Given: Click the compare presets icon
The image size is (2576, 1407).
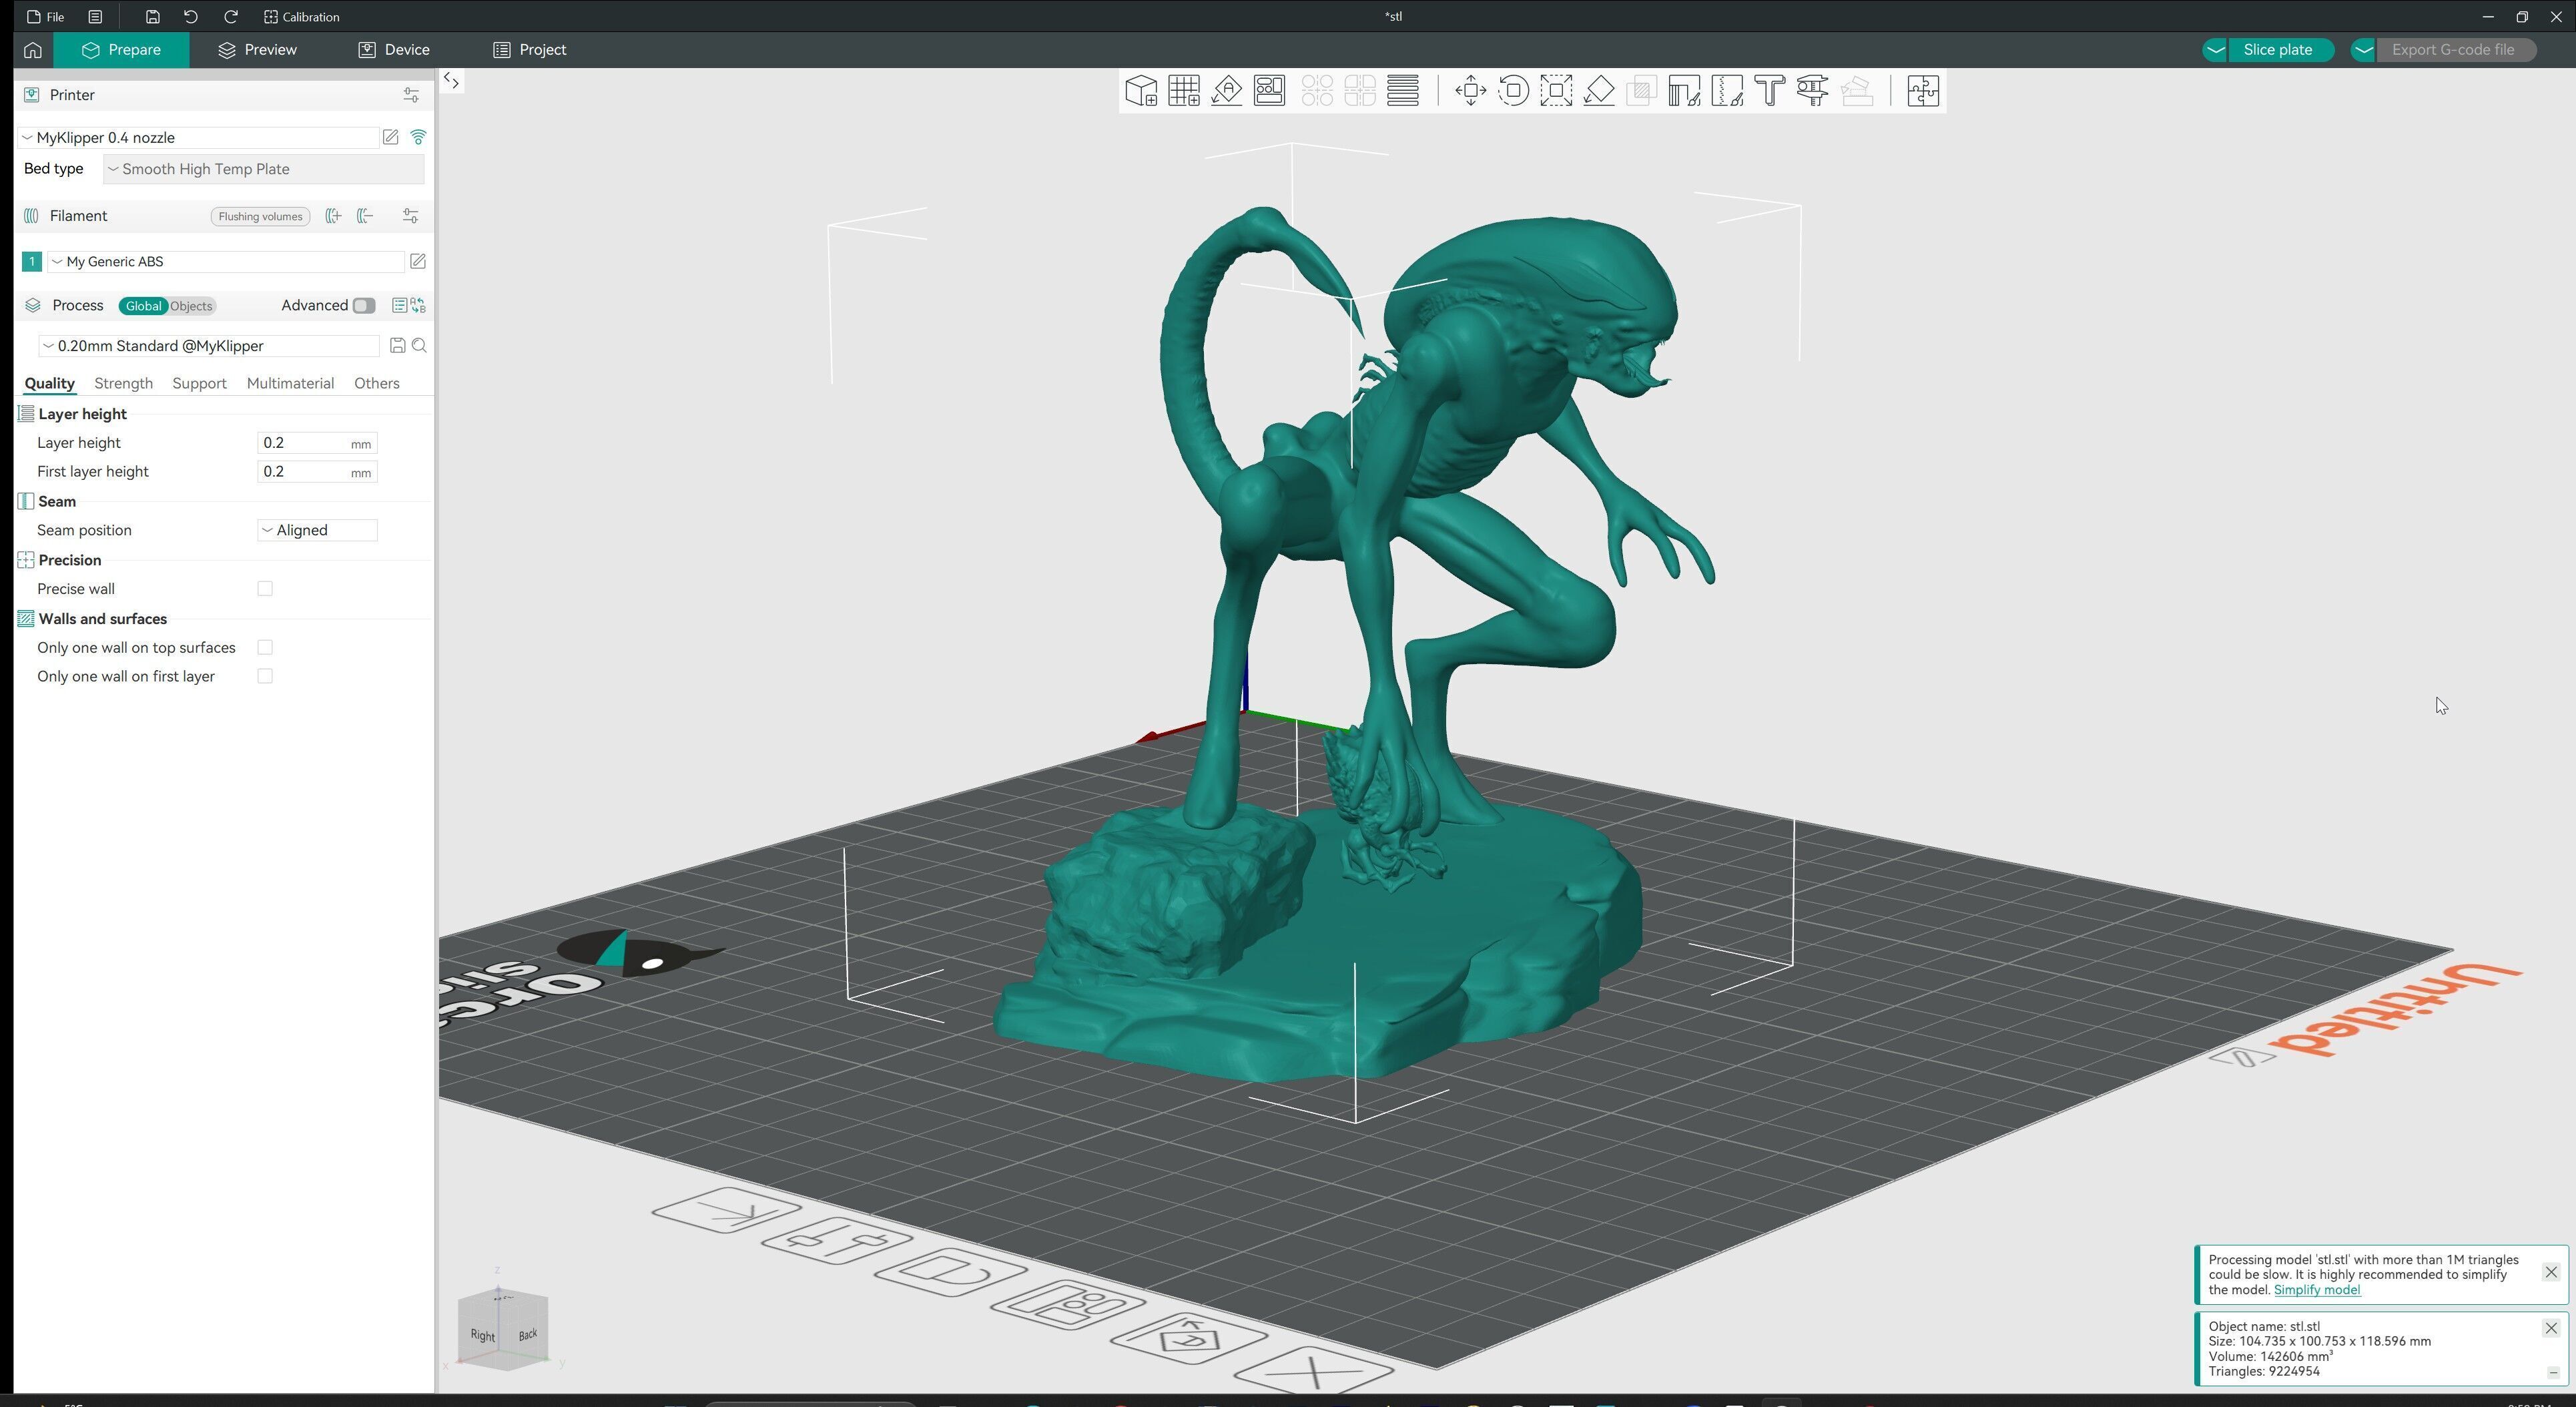Looking at the screenshot, I should click(419, 306).
